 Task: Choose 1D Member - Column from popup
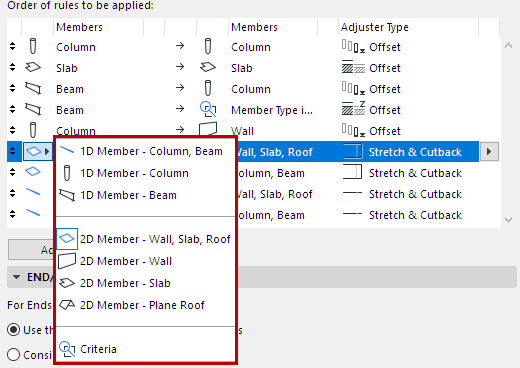[x=146, y=173]
